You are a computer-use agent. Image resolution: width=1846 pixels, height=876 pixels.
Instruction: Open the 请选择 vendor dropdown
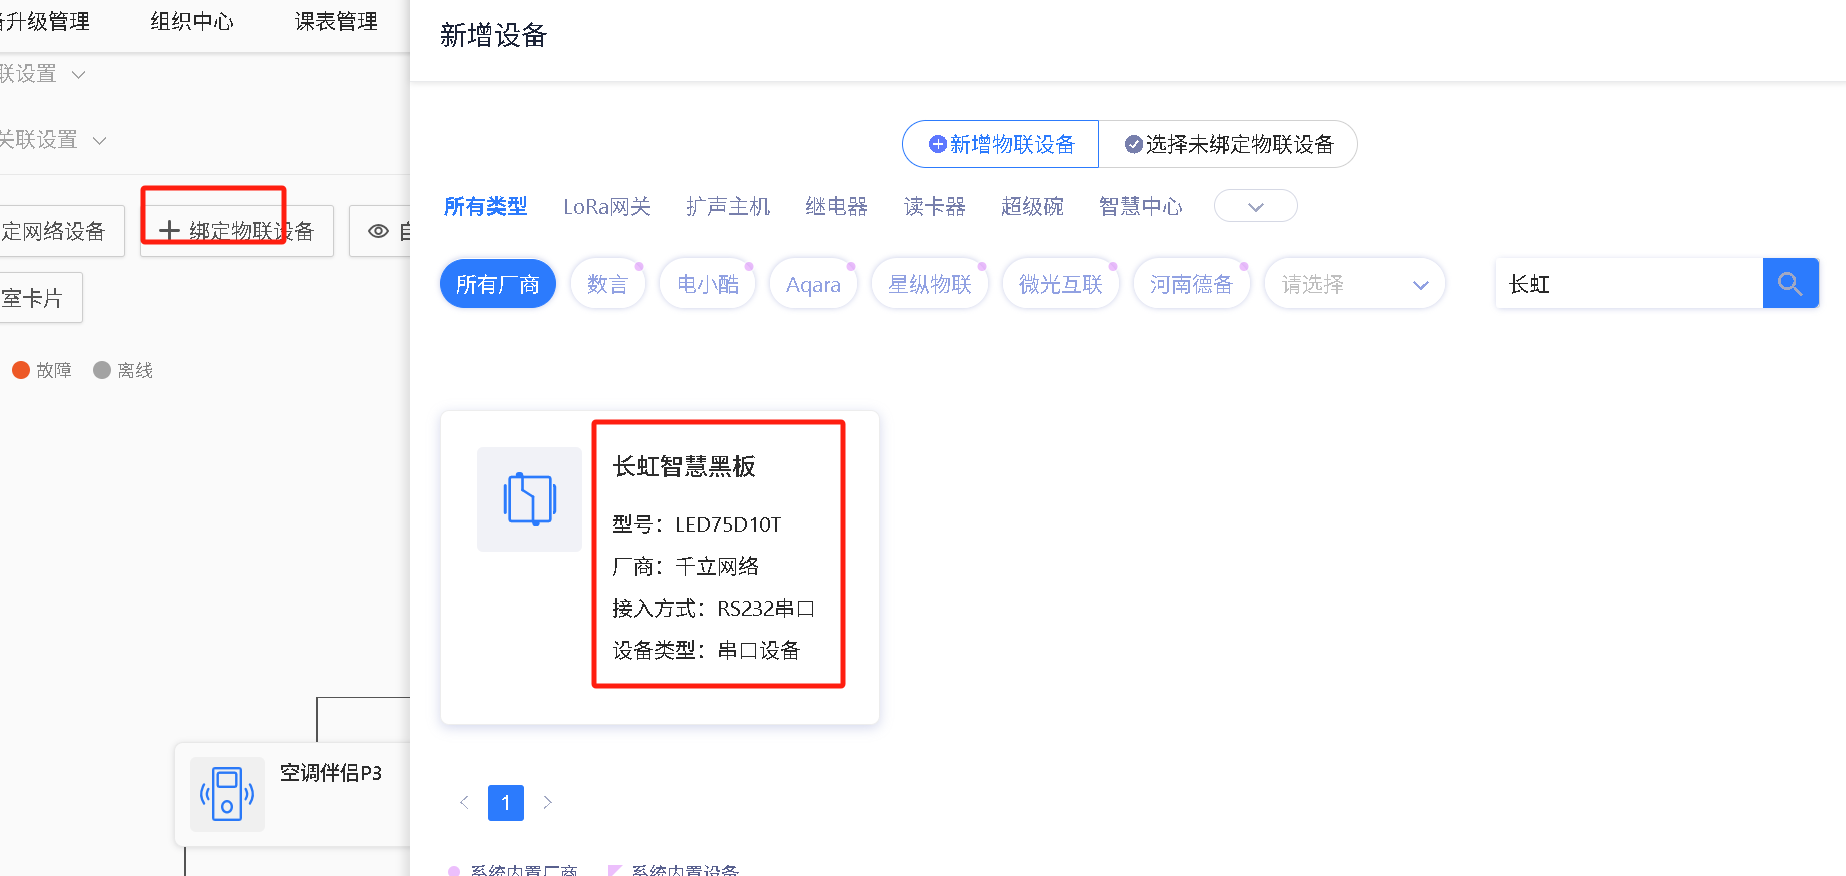click(1354, 284)
